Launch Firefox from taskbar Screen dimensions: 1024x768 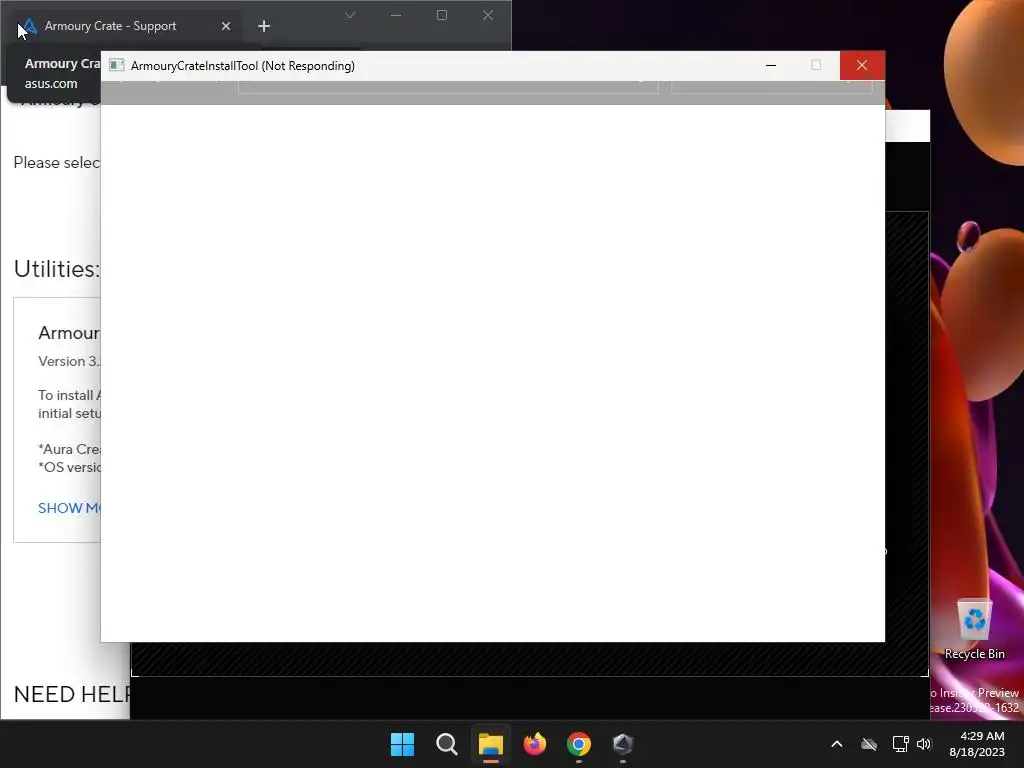coord(535,744)
